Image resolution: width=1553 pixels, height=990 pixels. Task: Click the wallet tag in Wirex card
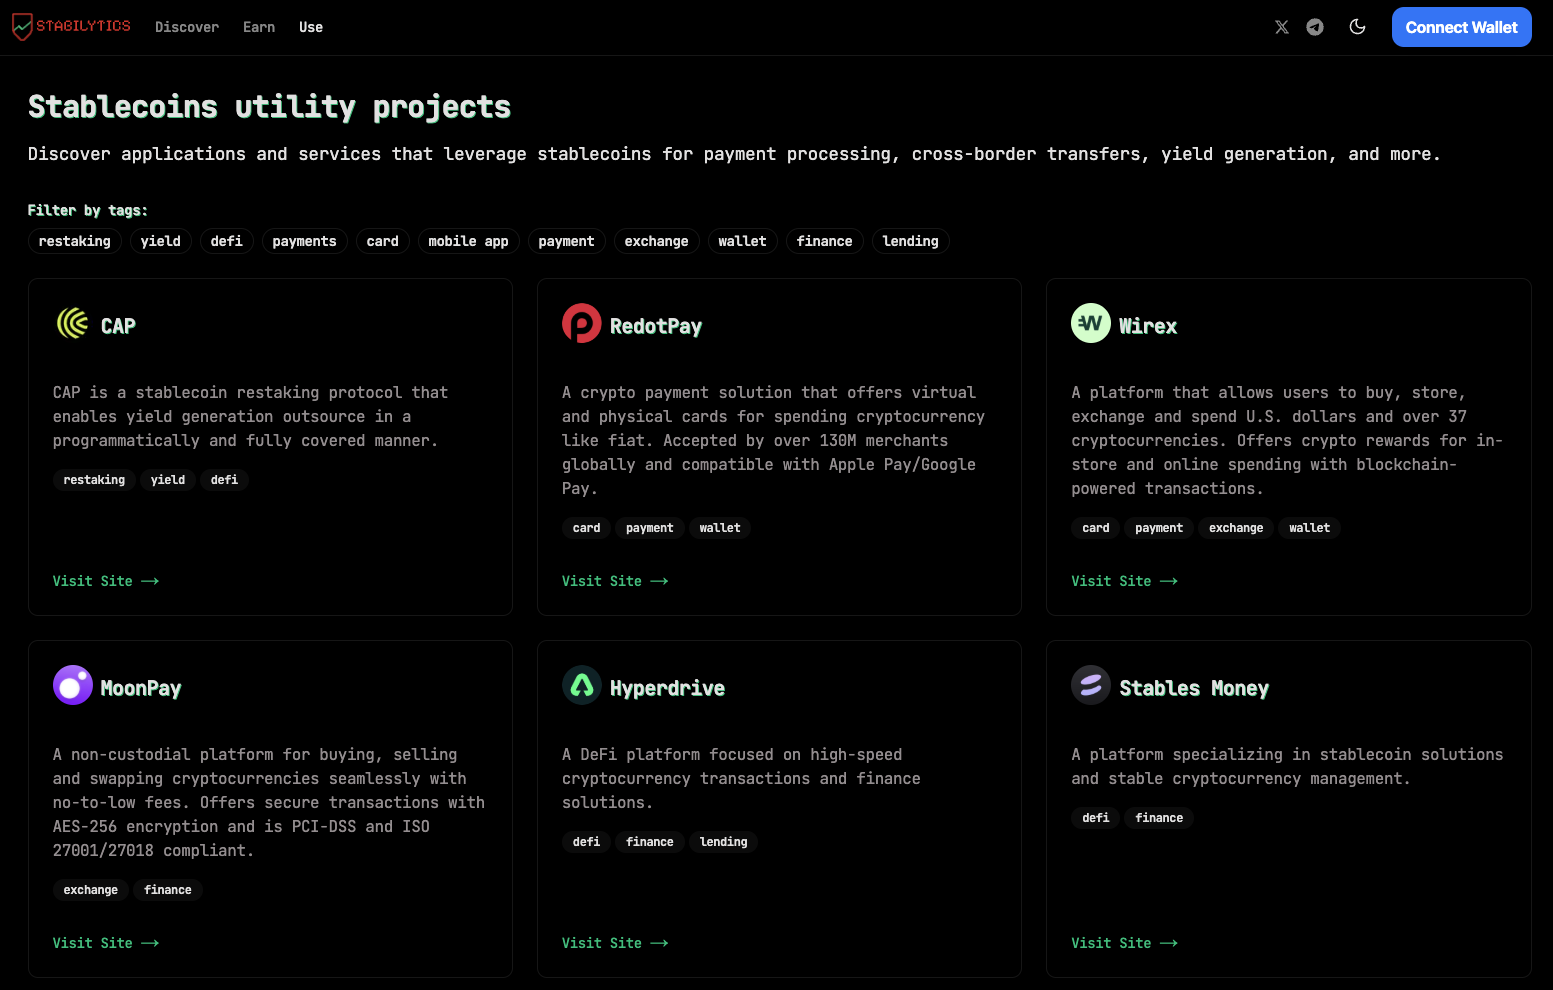coord(1309,528)
